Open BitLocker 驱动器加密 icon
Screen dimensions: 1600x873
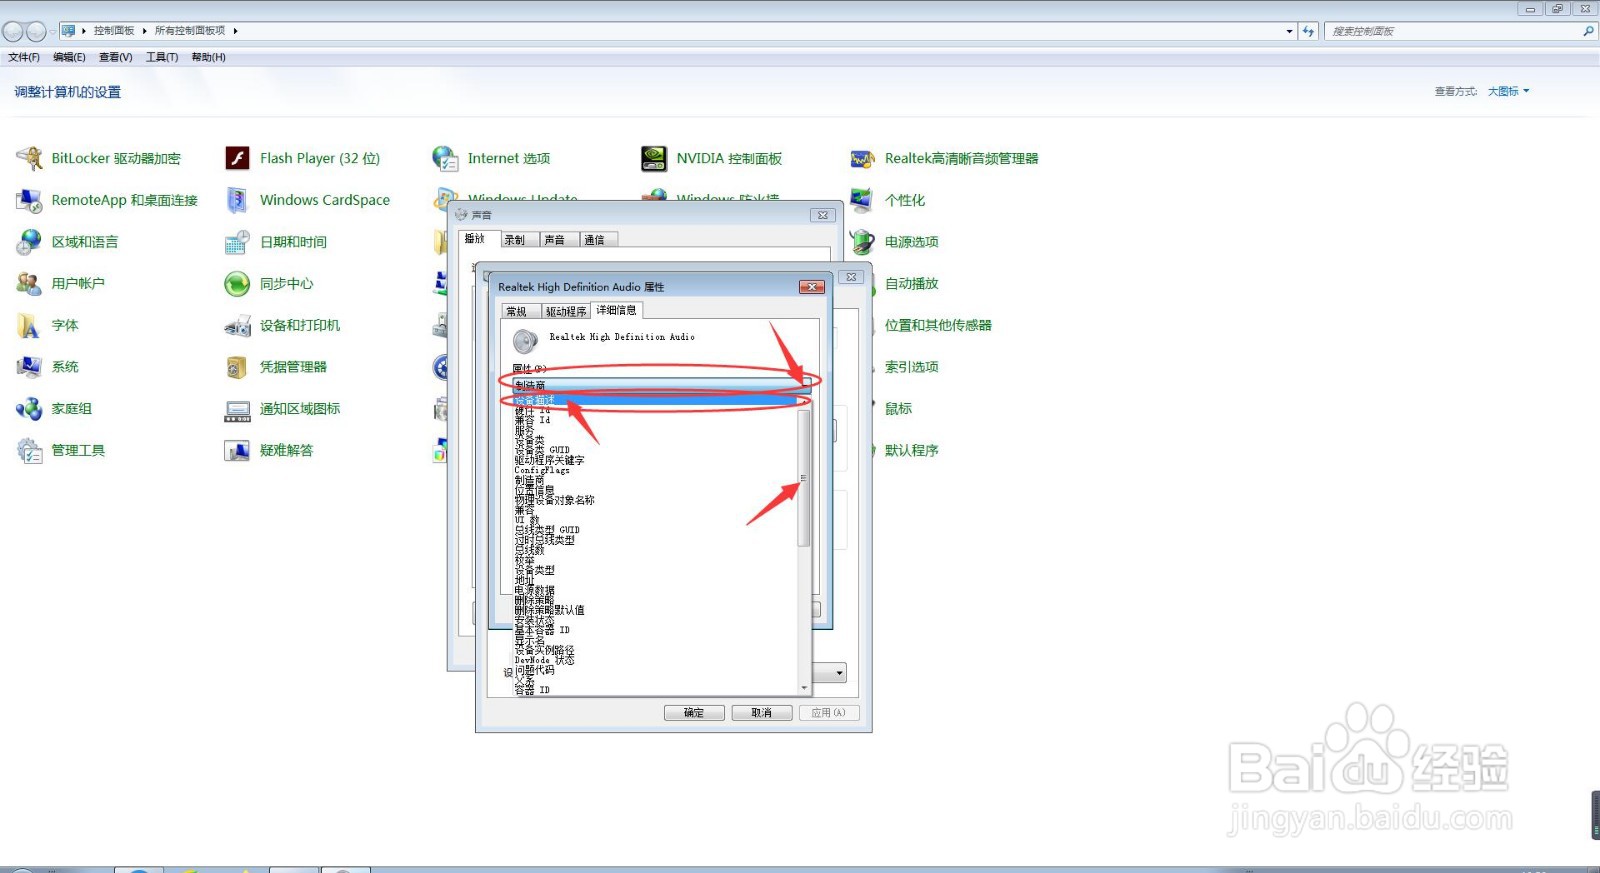tap(29, 158)
